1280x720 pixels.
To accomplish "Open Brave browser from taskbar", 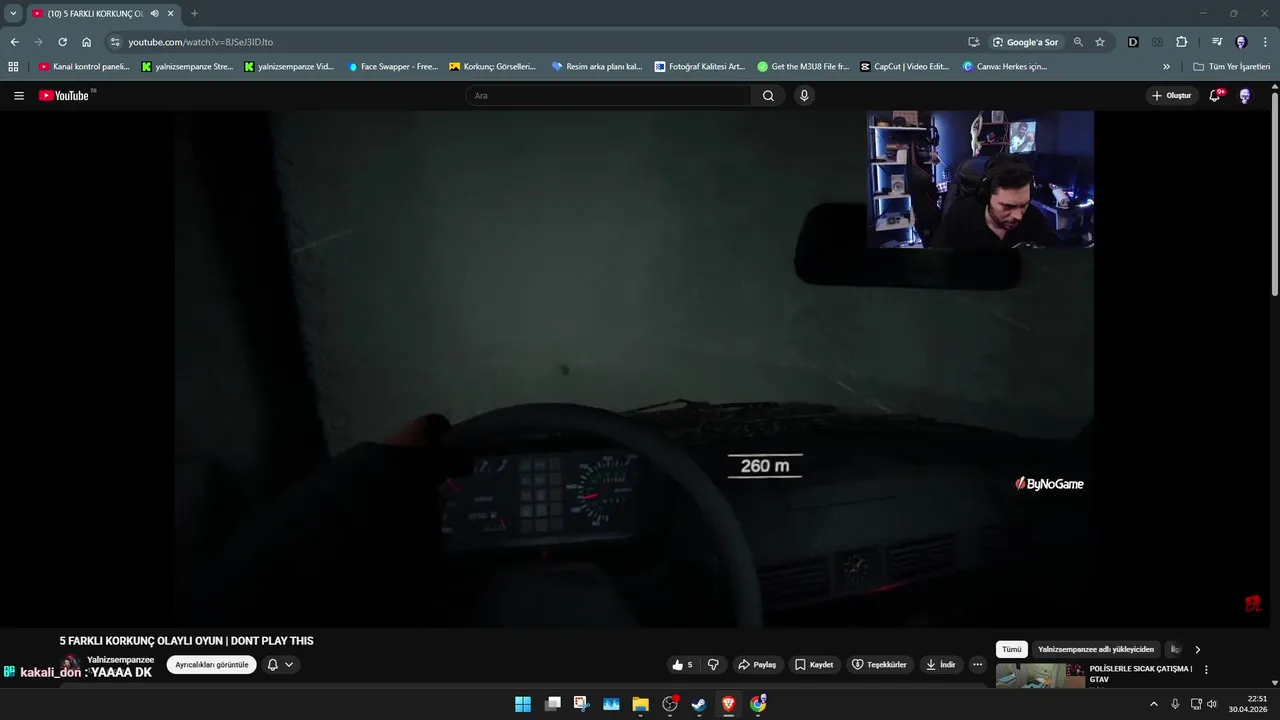I will click(x=728, y=704).
